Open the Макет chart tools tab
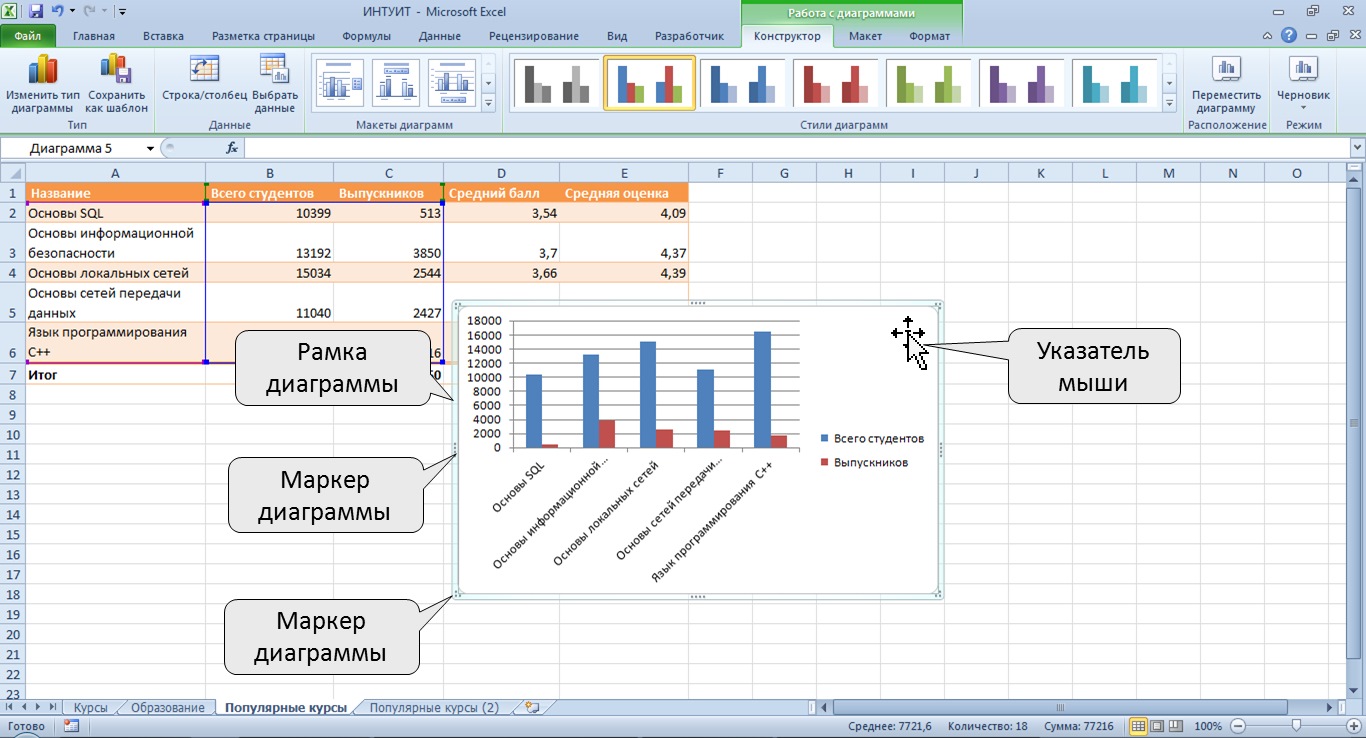 point(865,36)
